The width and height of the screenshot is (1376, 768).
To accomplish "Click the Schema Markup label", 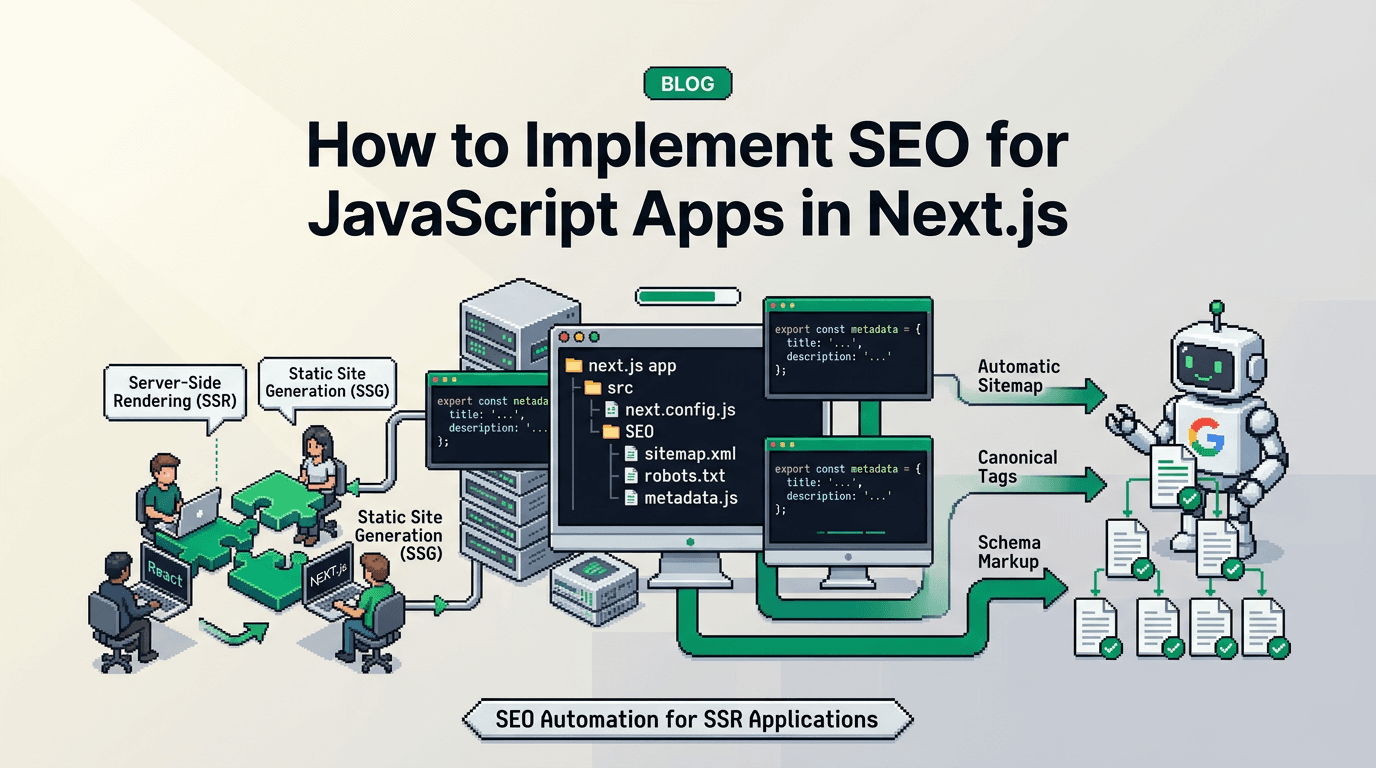I will click(x=1008, y=552).
